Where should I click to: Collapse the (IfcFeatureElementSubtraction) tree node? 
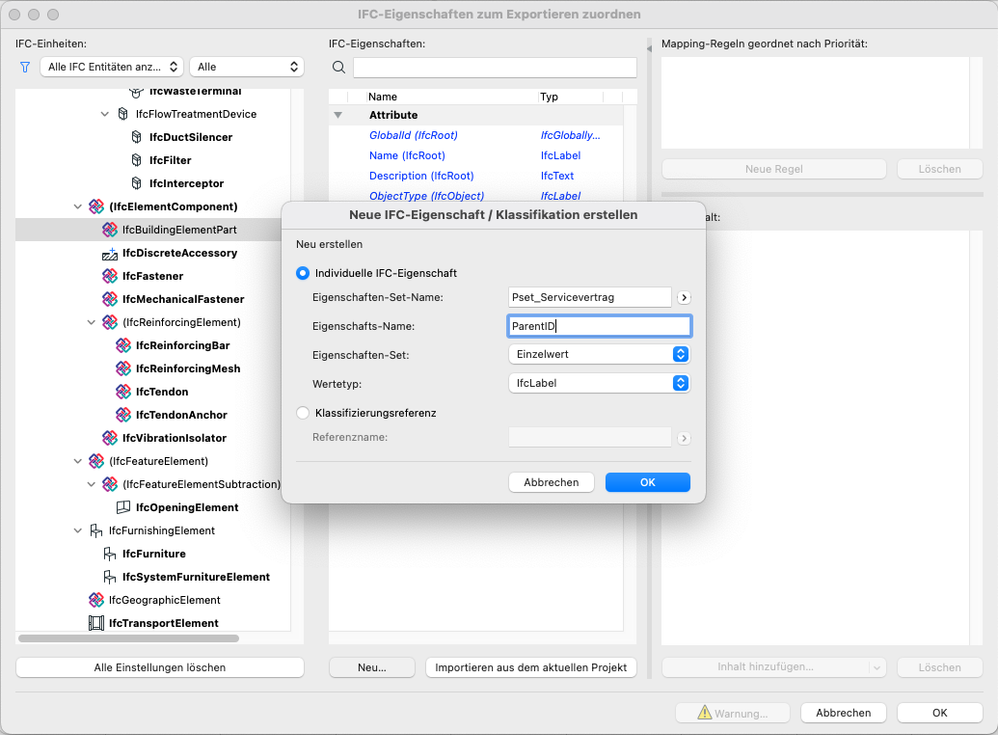click(91, 484)
